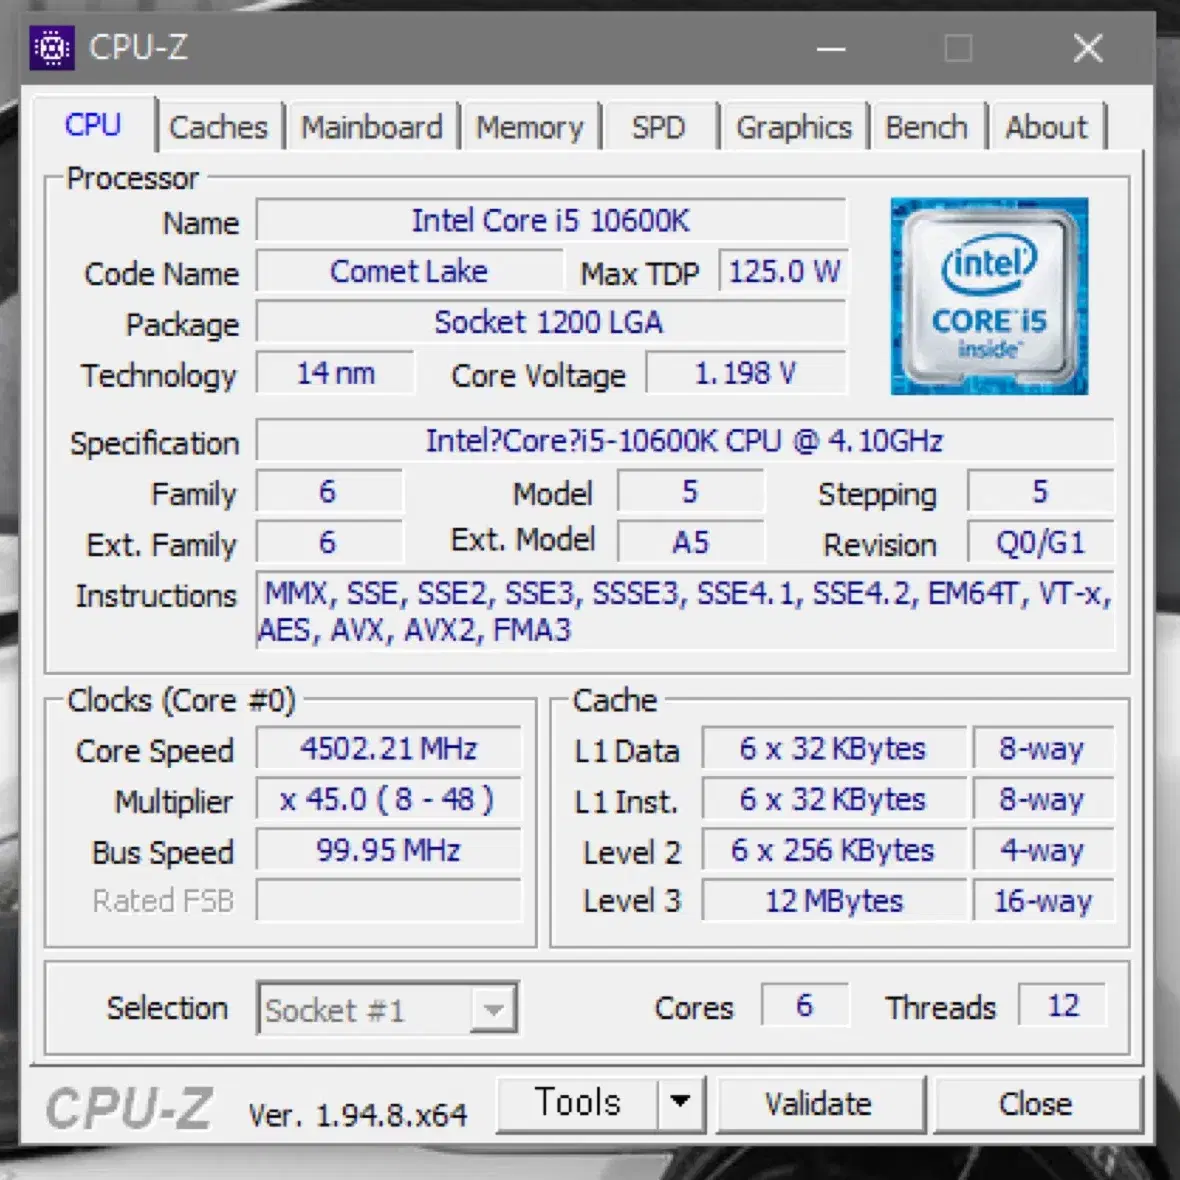
Task: Click the Model value '5'
Action: tap(691, 492)
